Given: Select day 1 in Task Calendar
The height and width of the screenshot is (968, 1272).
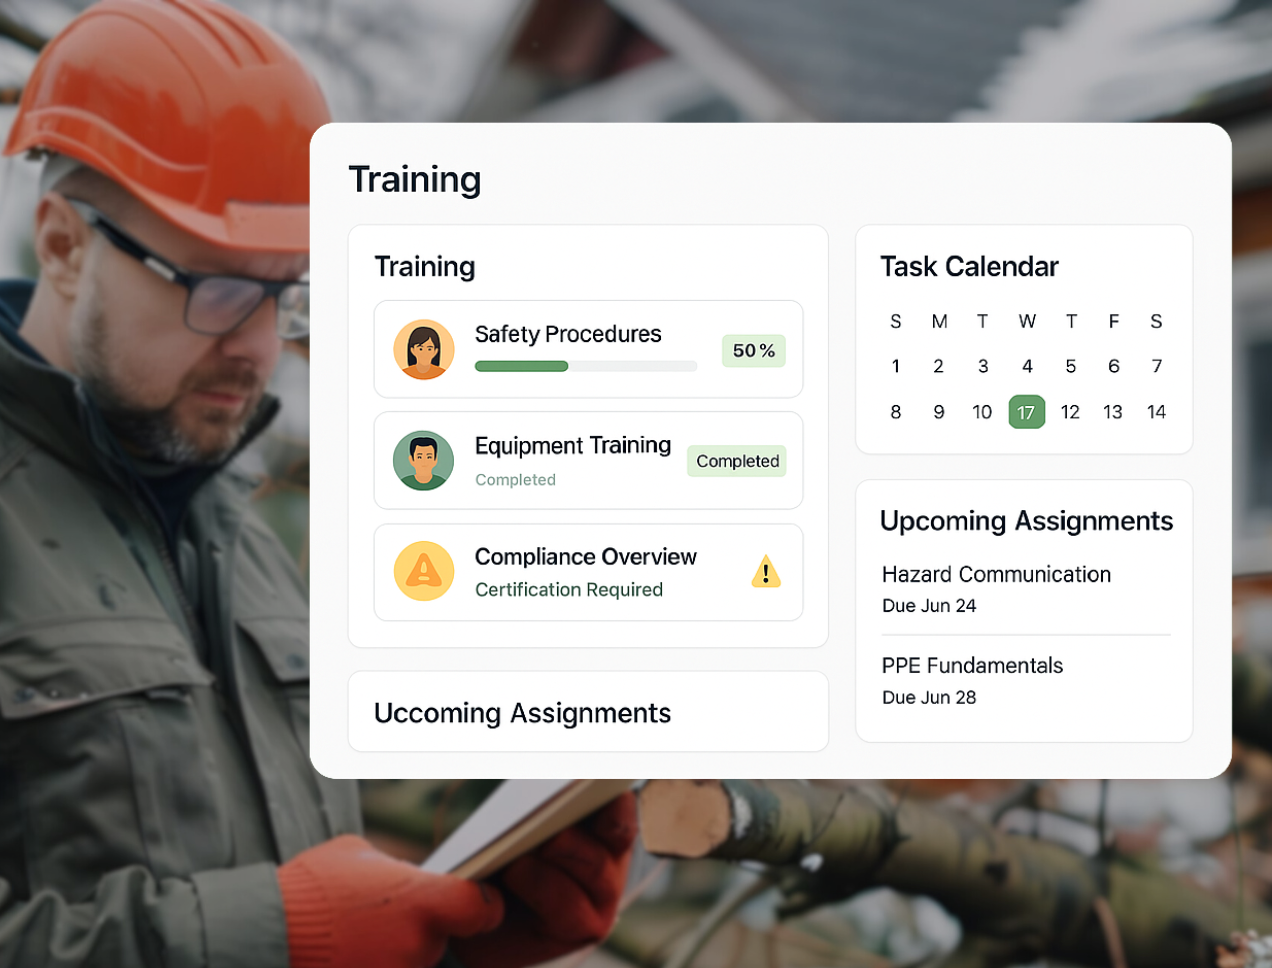Looking at the screenshot, I should point(896,366).
